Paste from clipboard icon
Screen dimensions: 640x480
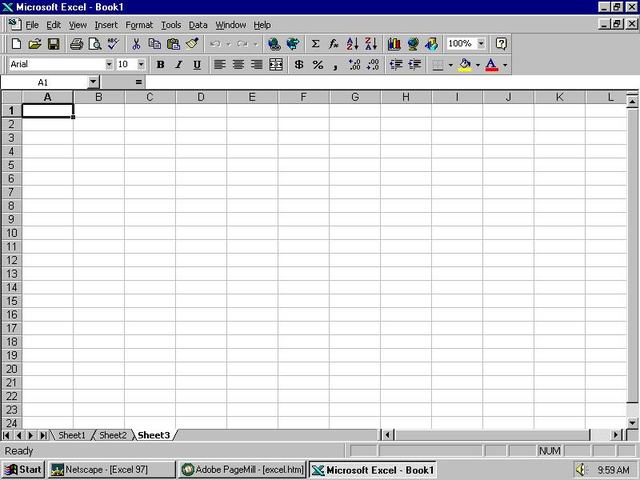(x=173, y=44)
